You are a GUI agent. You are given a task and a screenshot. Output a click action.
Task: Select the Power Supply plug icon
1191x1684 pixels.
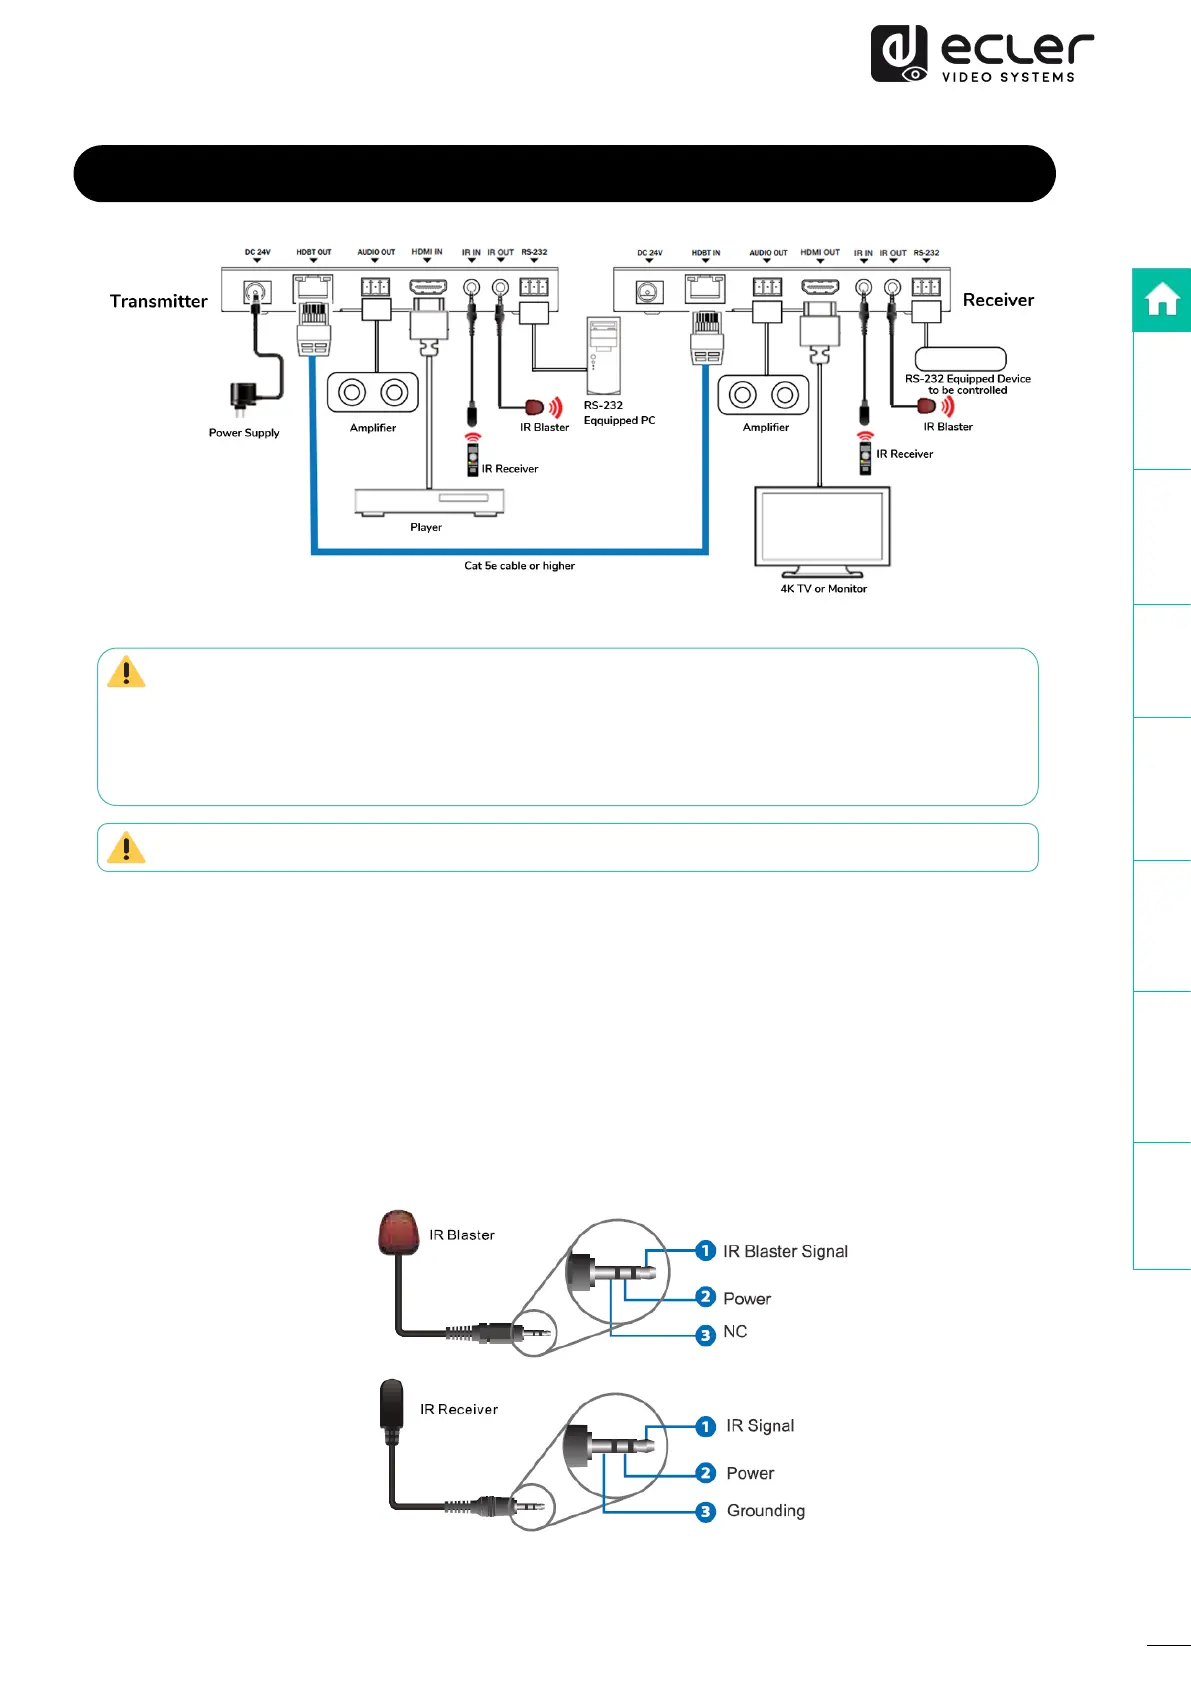242,398
